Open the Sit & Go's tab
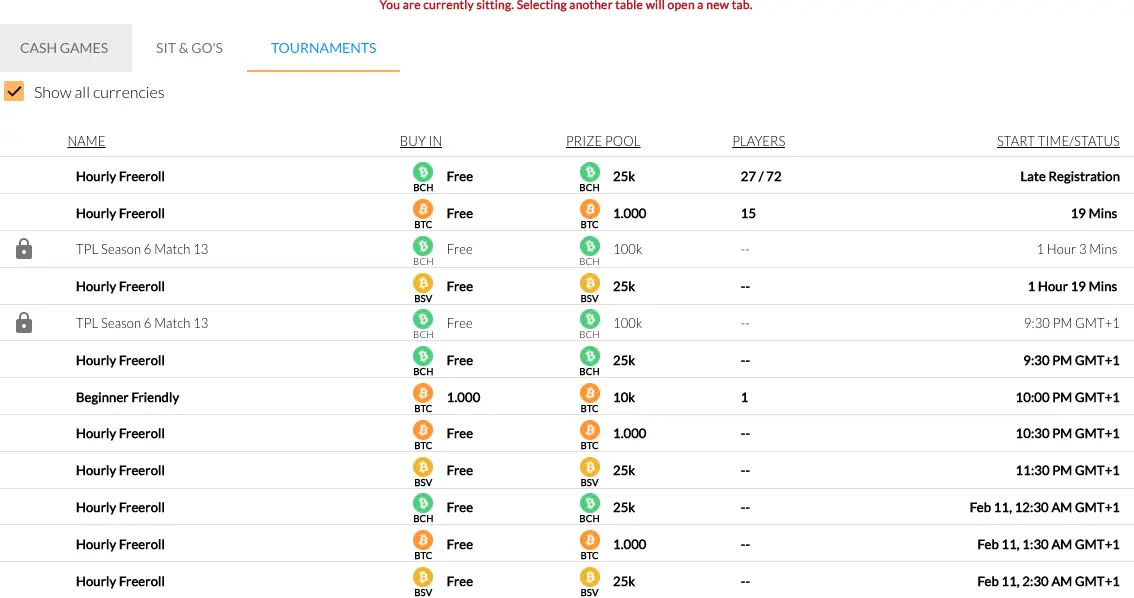Viewport: 1134px width, 598px height. 189,48
